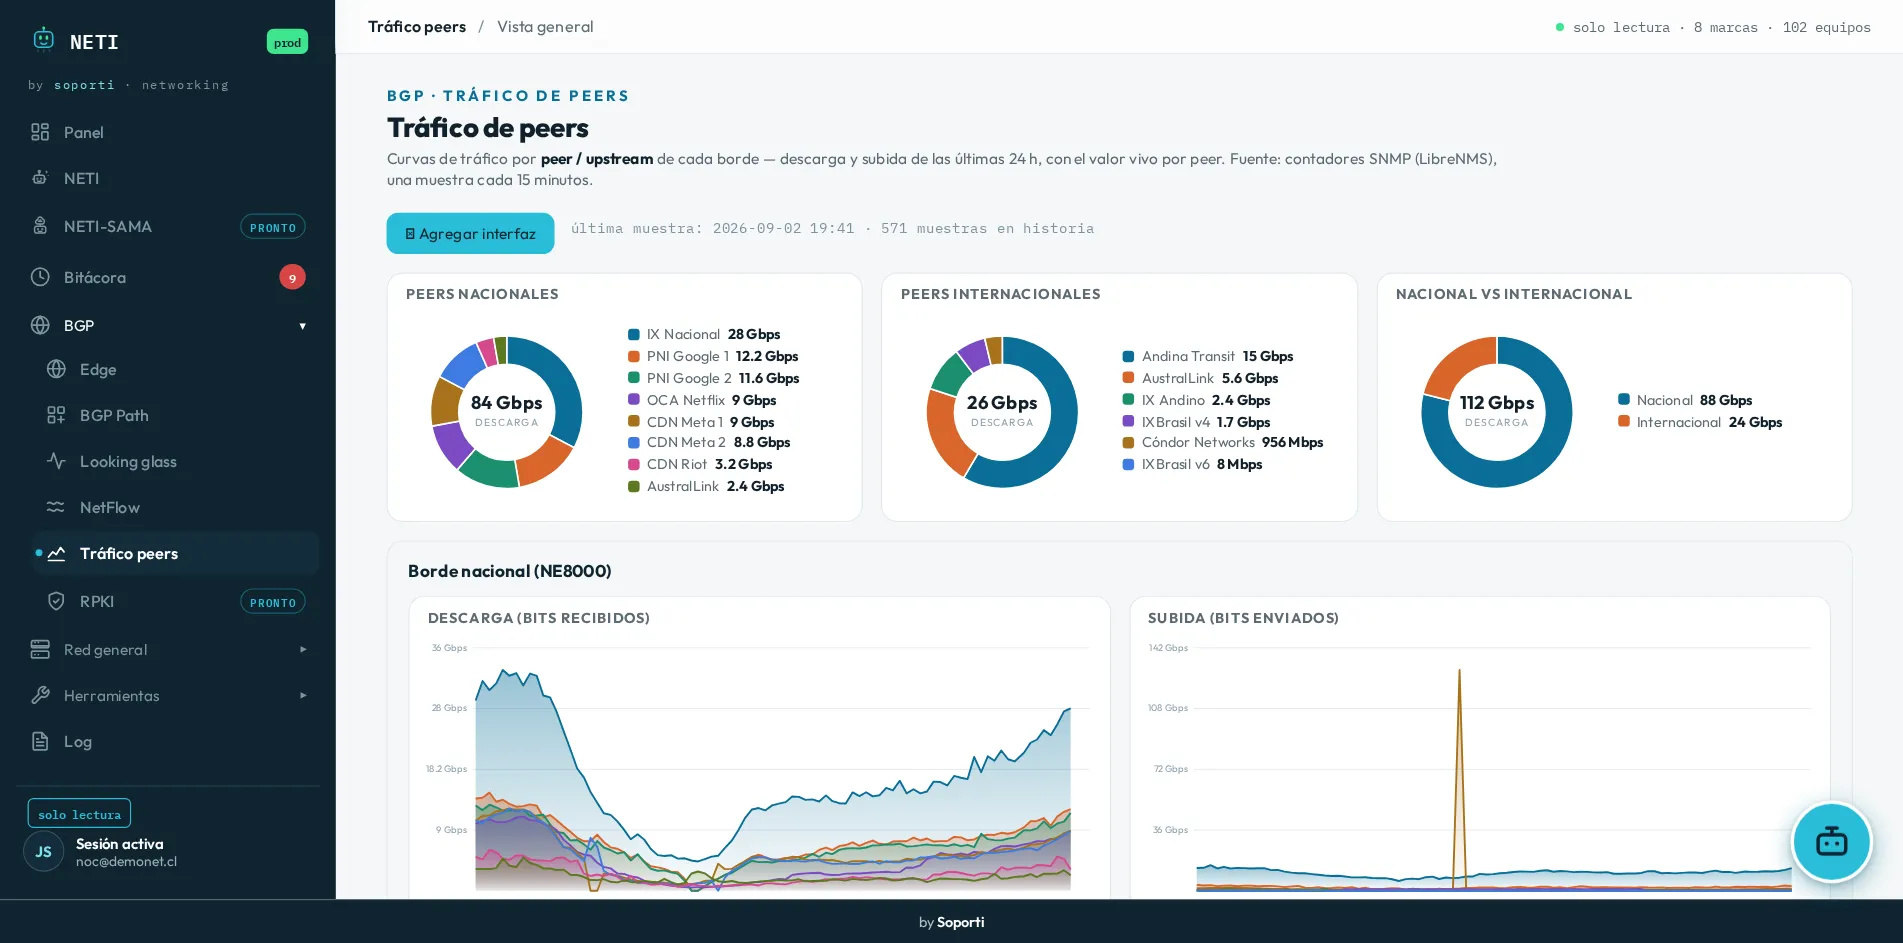The image size is (1903, 943).
Task: Click the PNI Google 1 legend swatch
Action: tap(634, 357)
